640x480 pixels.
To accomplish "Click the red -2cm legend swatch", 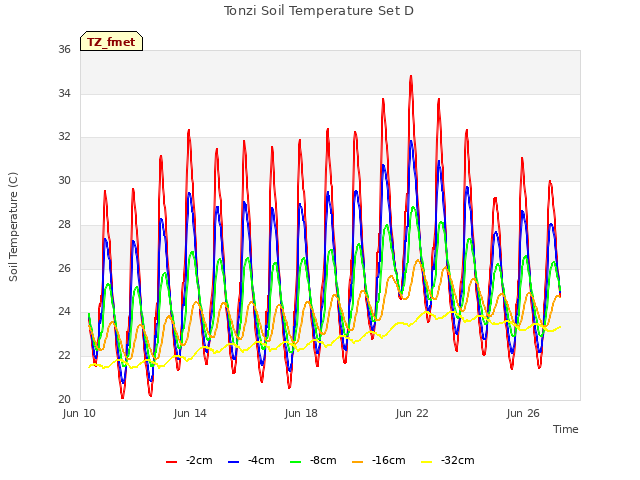I will click(171, 462).
